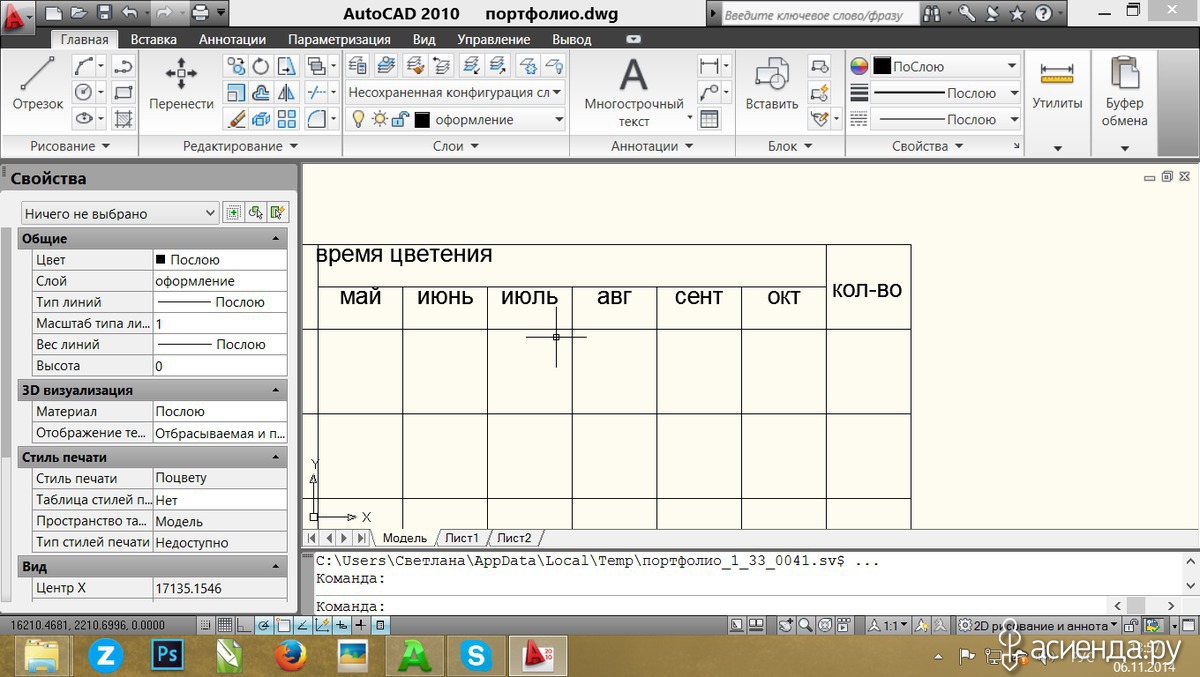The height and width of the screenshot is (677, 1200).
Task: Select the table tool in Аннотации
Action: [x=709, y=119]
